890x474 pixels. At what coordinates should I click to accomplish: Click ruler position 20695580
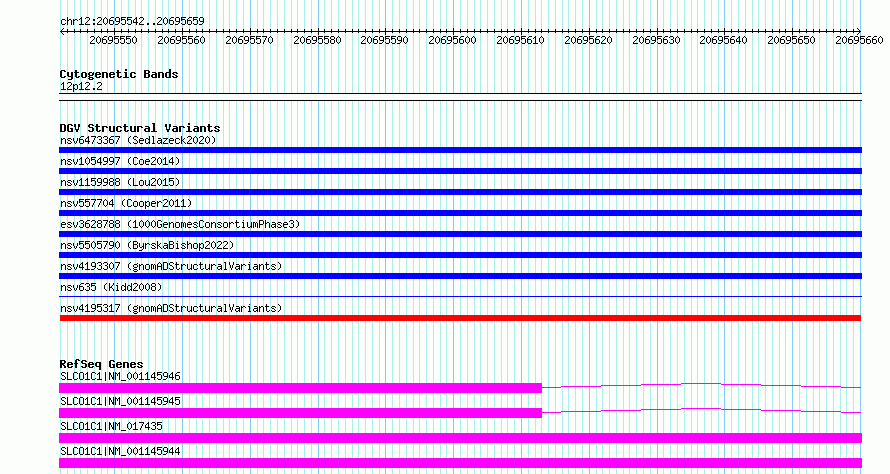tap(317, 40)
